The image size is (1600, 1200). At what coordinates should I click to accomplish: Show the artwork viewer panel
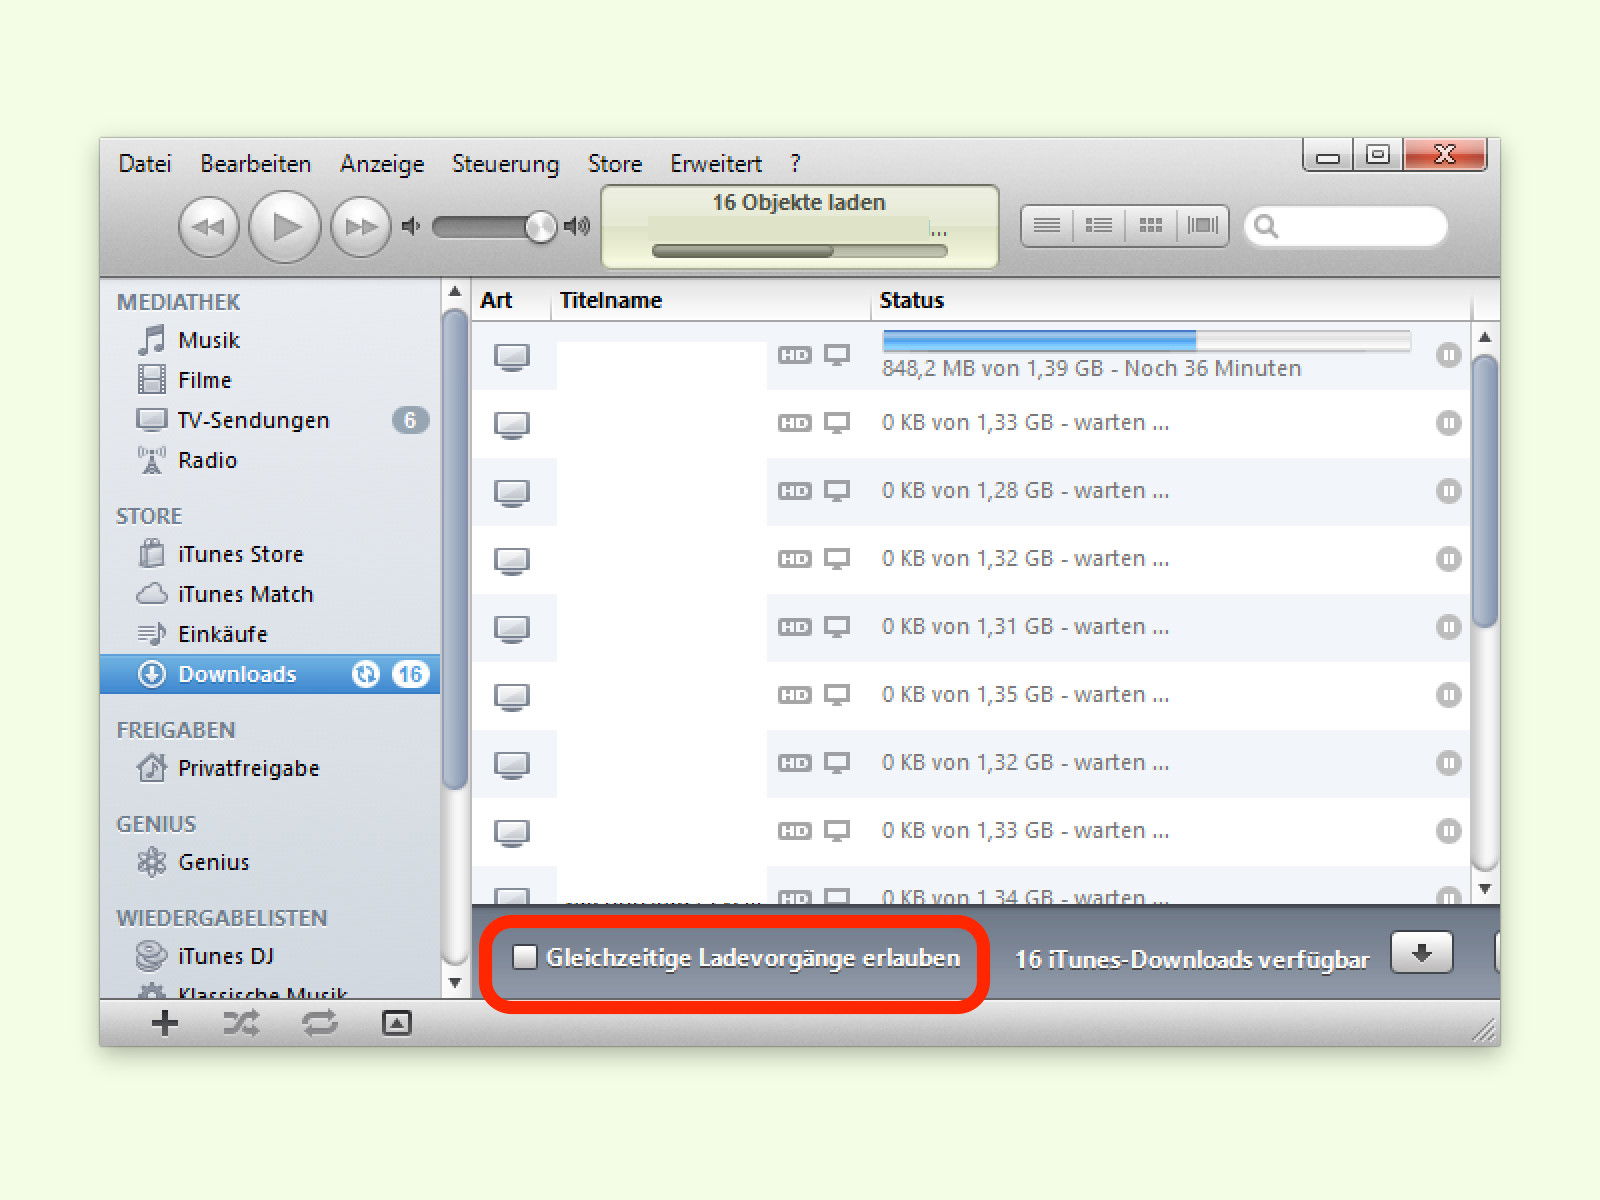397,1023
